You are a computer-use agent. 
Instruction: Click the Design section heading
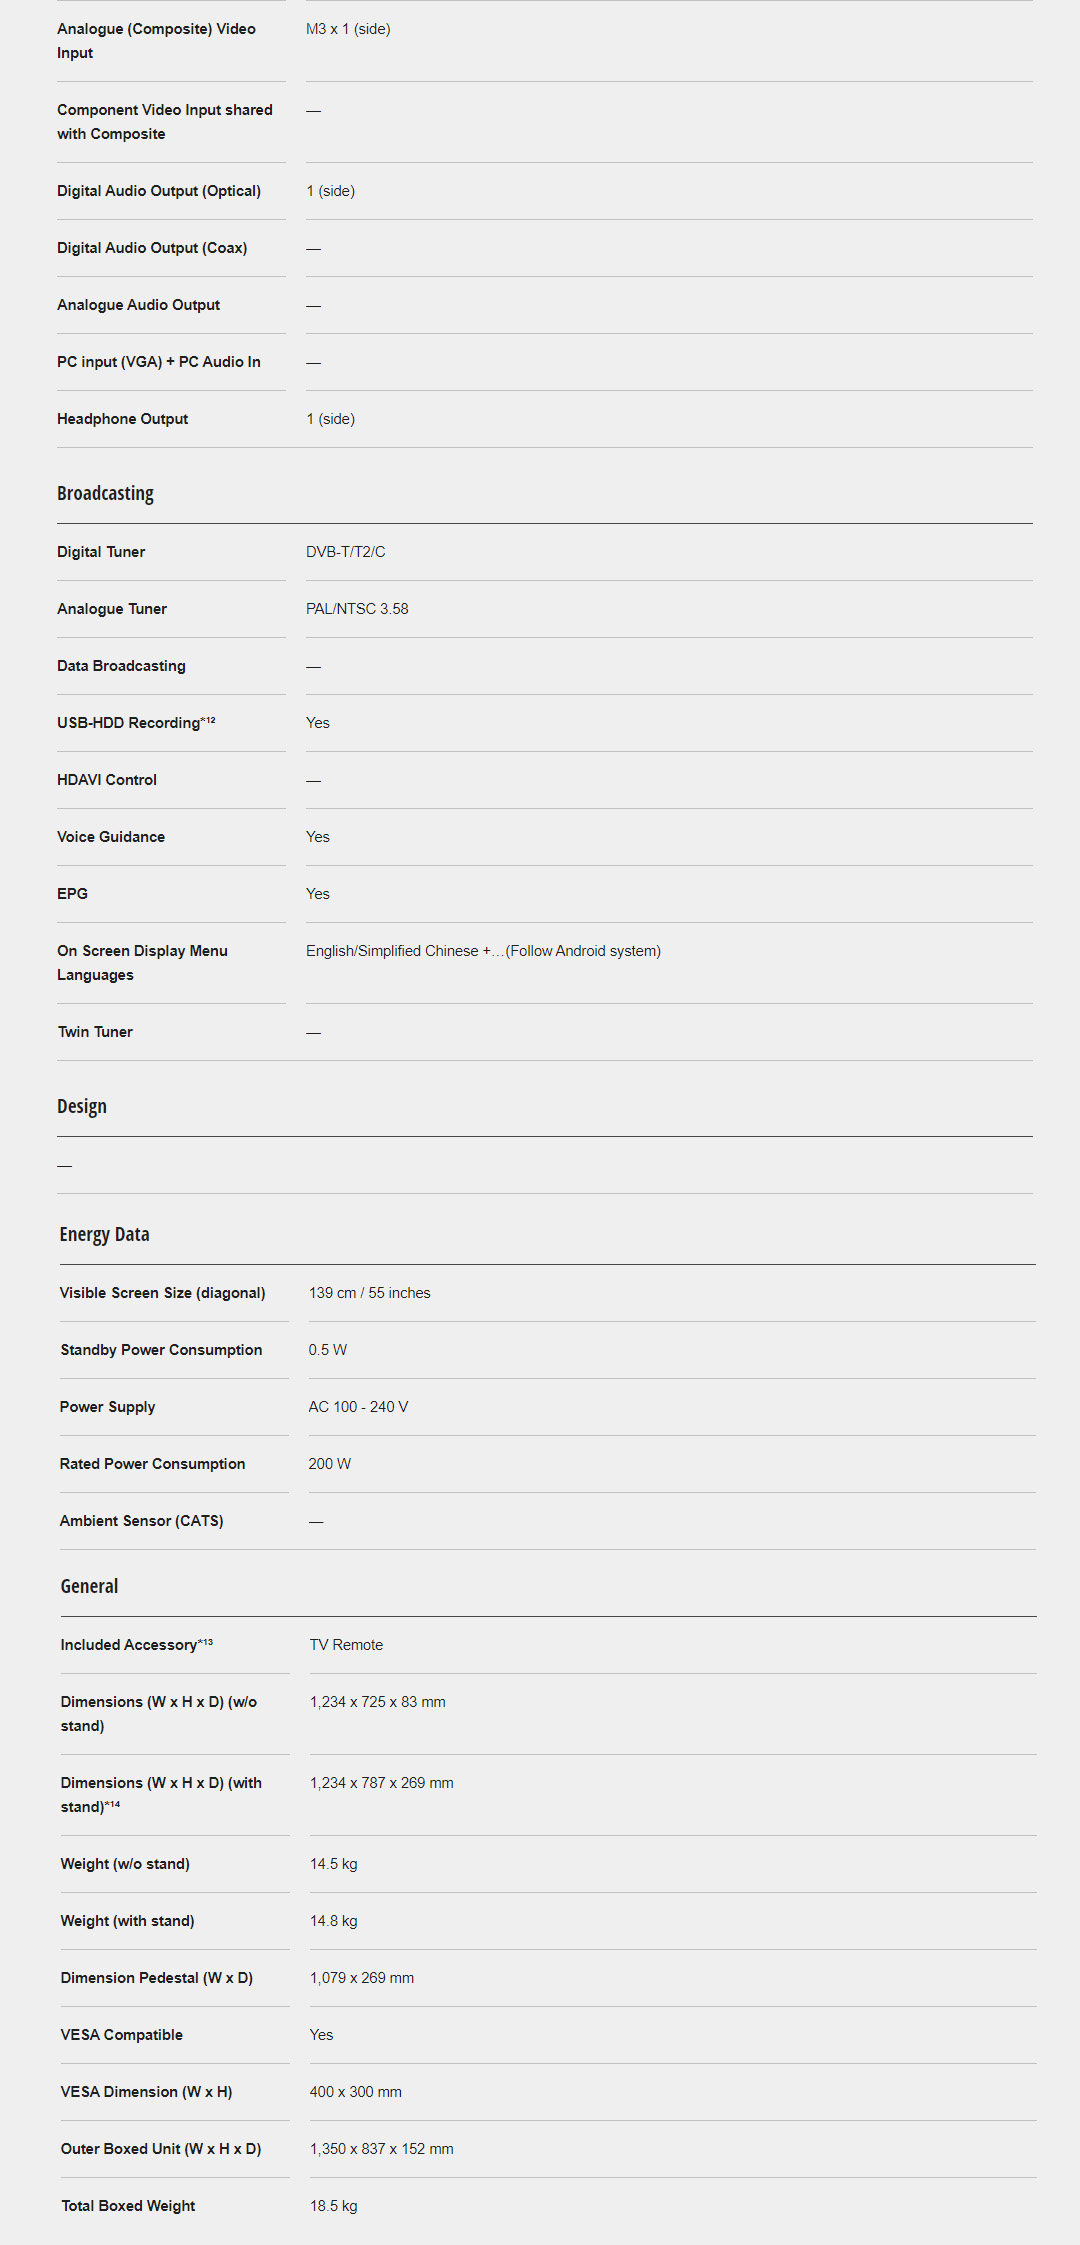pyautogui.click(x=82, y=1107)
